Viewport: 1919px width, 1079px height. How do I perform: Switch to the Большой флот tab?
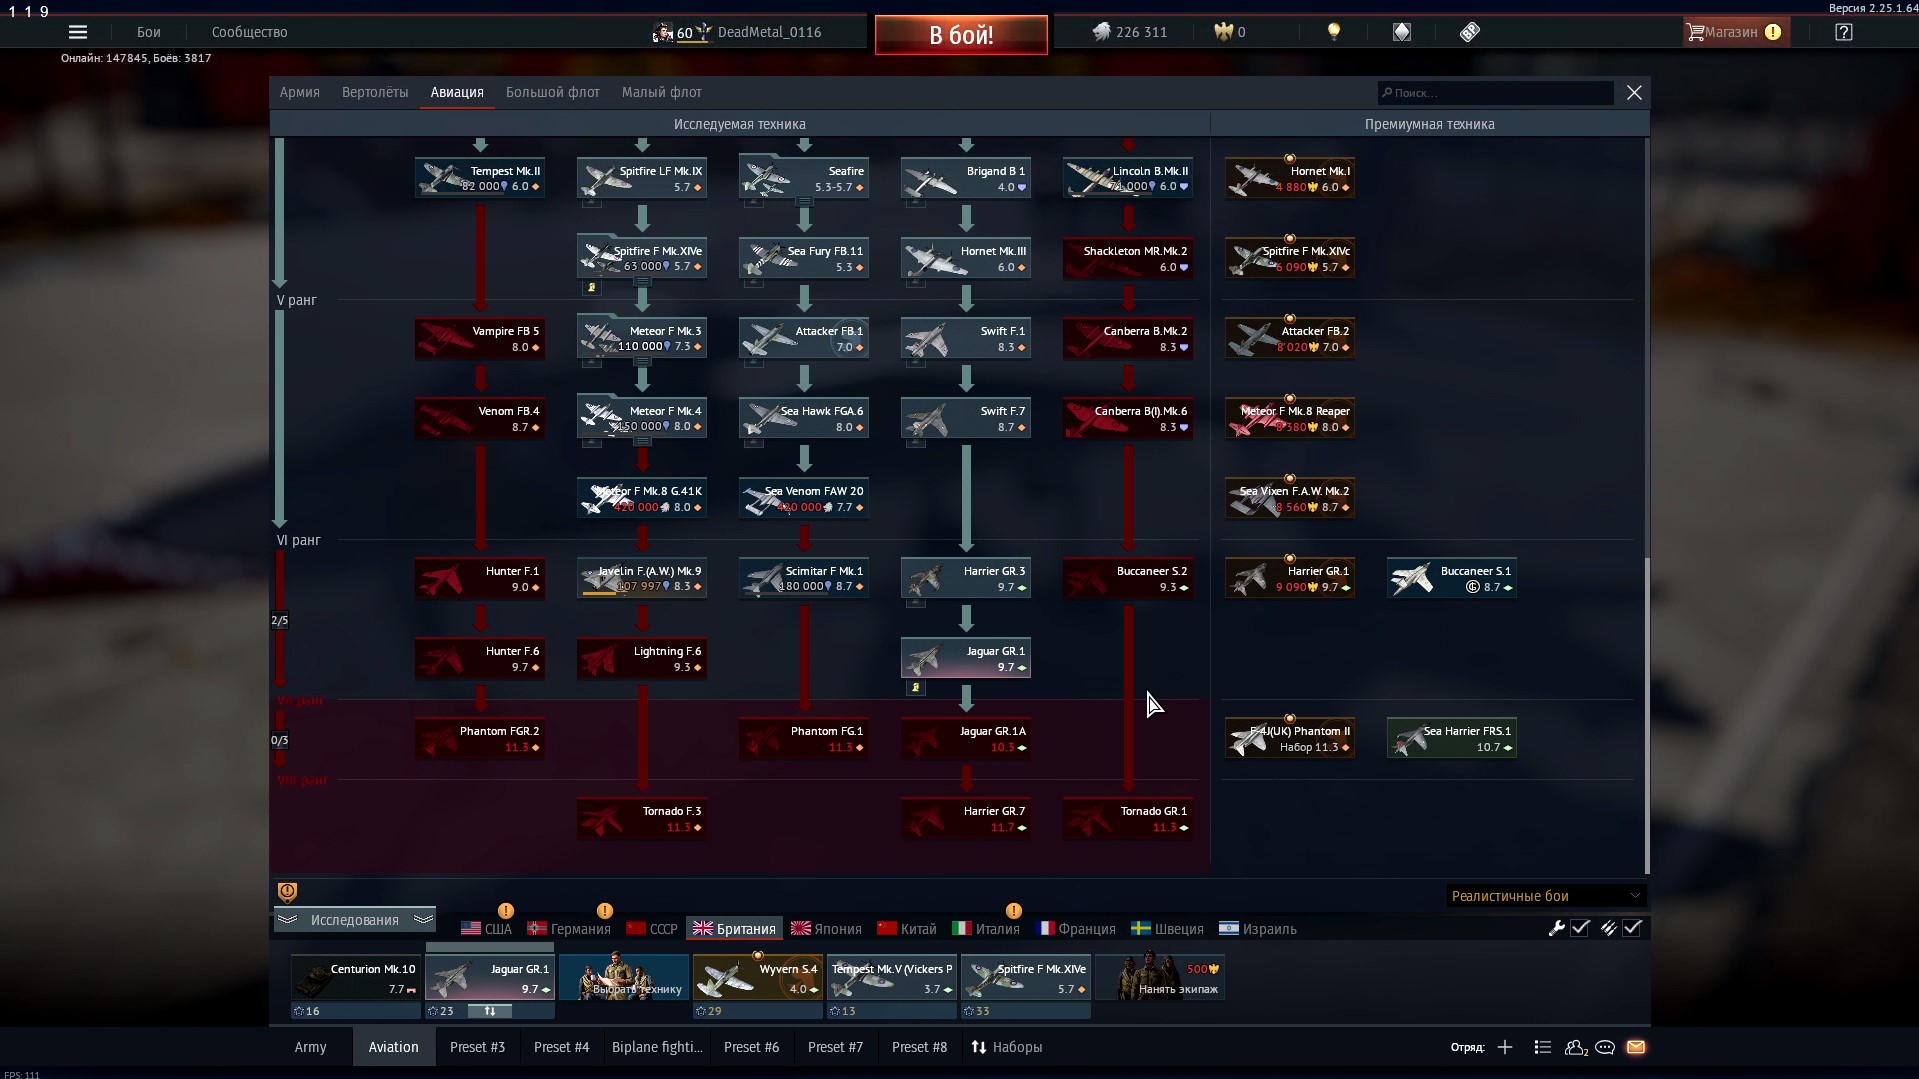point(553,92)
